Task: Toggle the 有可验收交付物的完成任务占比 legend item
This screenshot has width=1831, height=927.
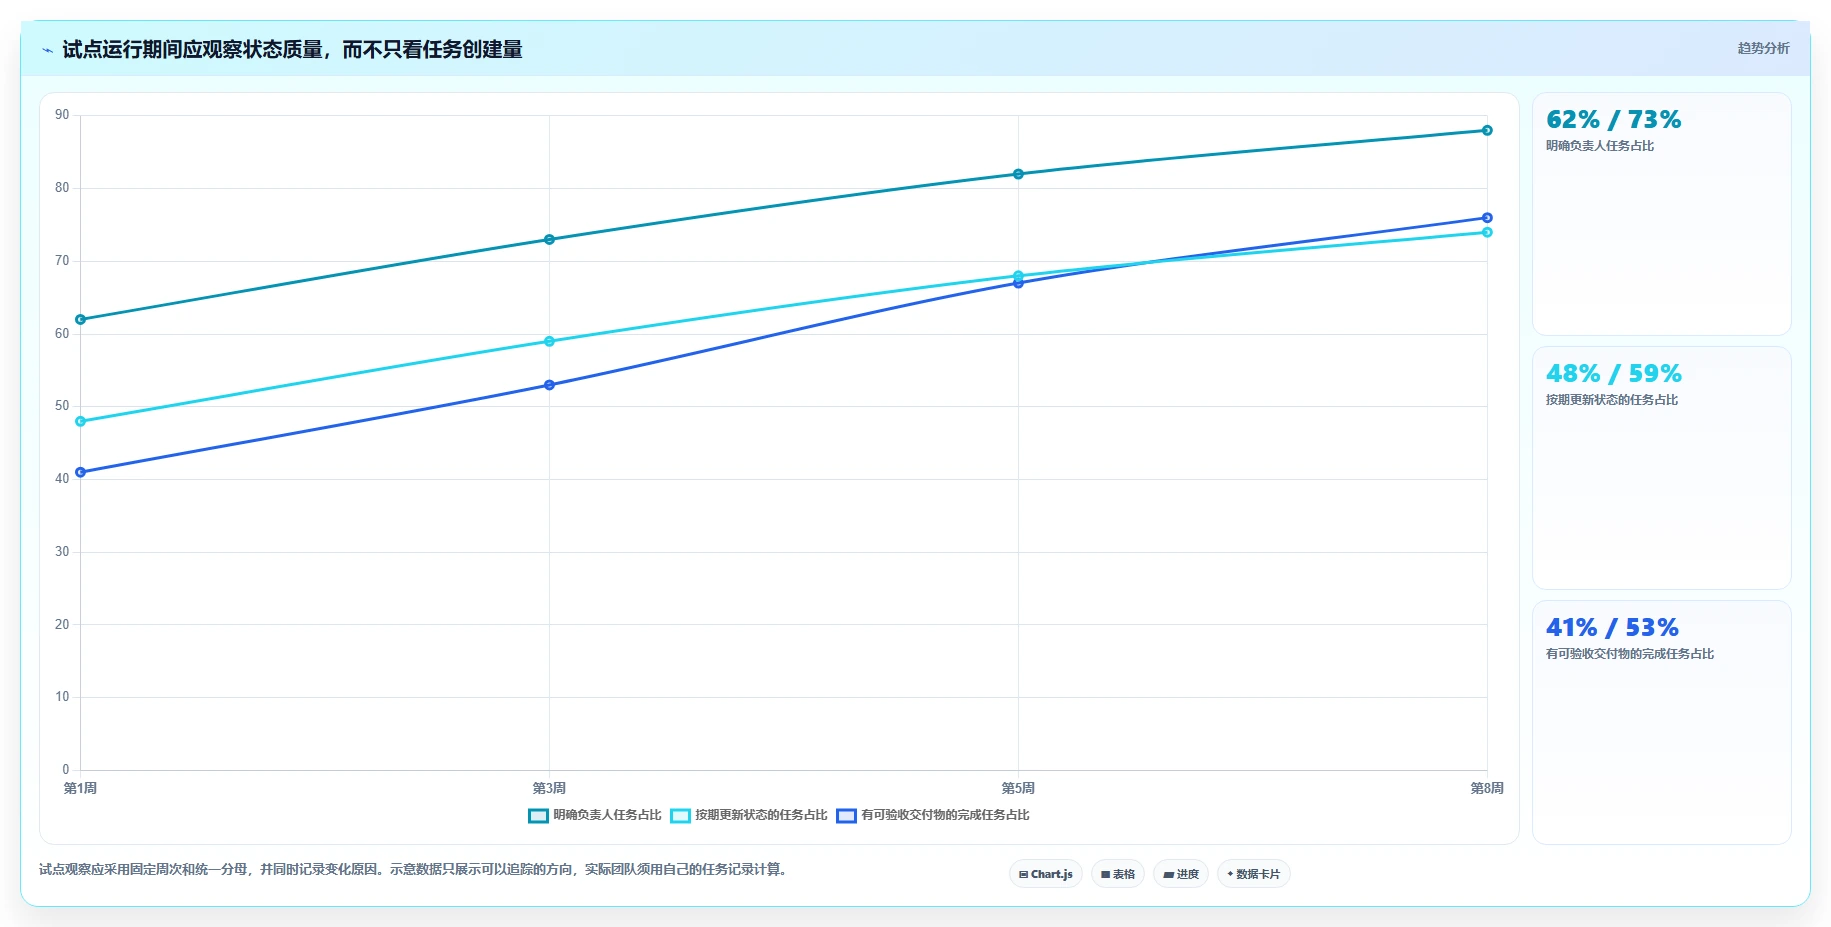Action: coord(933,815)
